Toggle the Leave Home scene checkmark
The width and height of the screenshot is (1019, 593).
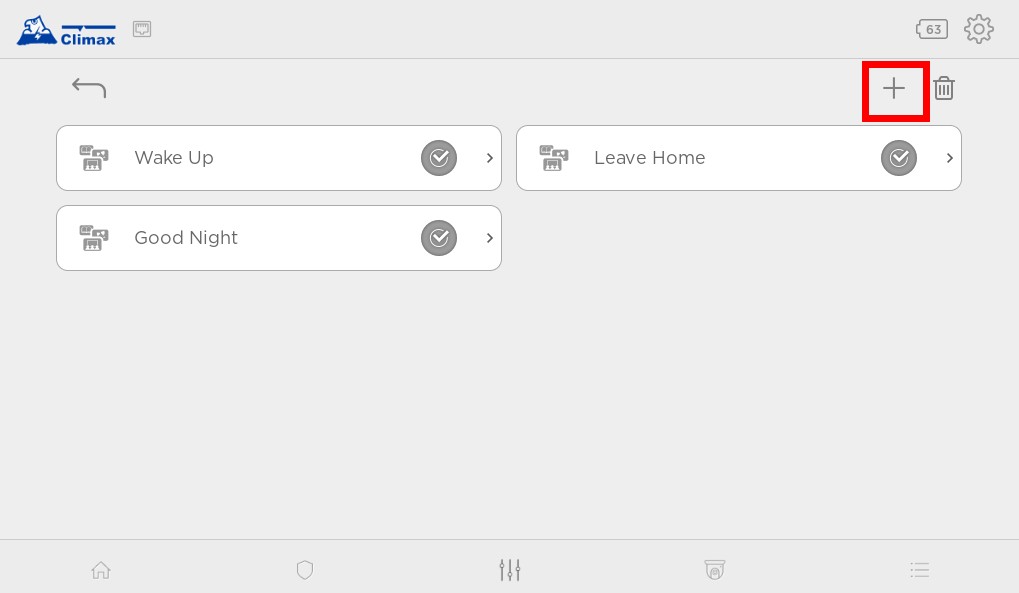tap(899, 158)
